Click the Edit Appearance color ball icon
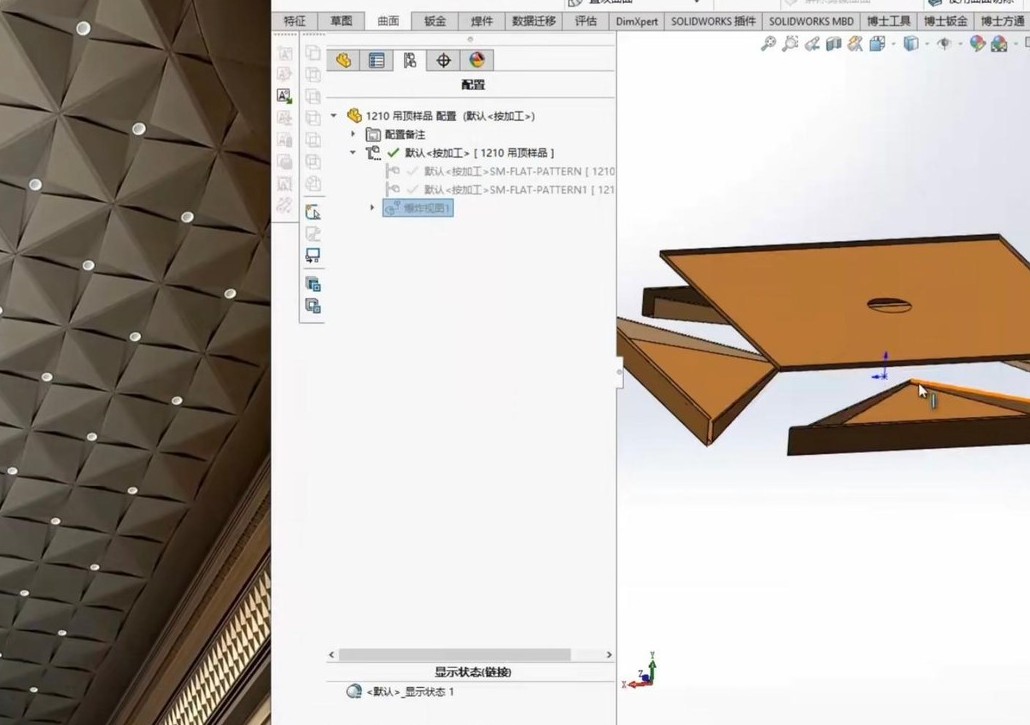This screenshot has height=725, width=1030. pyautogui.click(x=977, y=44)
